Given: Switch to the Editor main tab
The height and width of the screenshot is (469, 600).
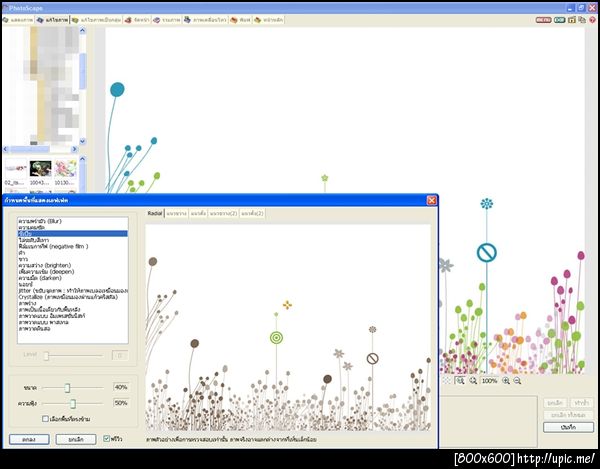Looking at the screenshot, I should coord(52,20).
